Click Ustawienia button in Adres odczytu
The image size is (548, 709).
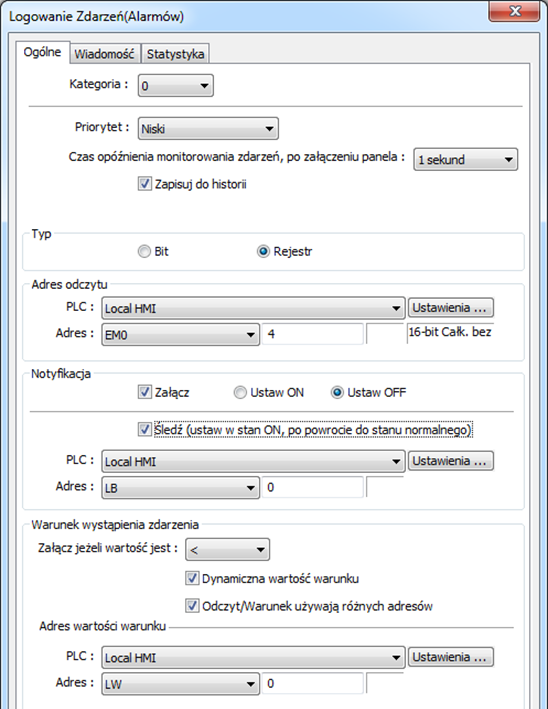(450, 308)
